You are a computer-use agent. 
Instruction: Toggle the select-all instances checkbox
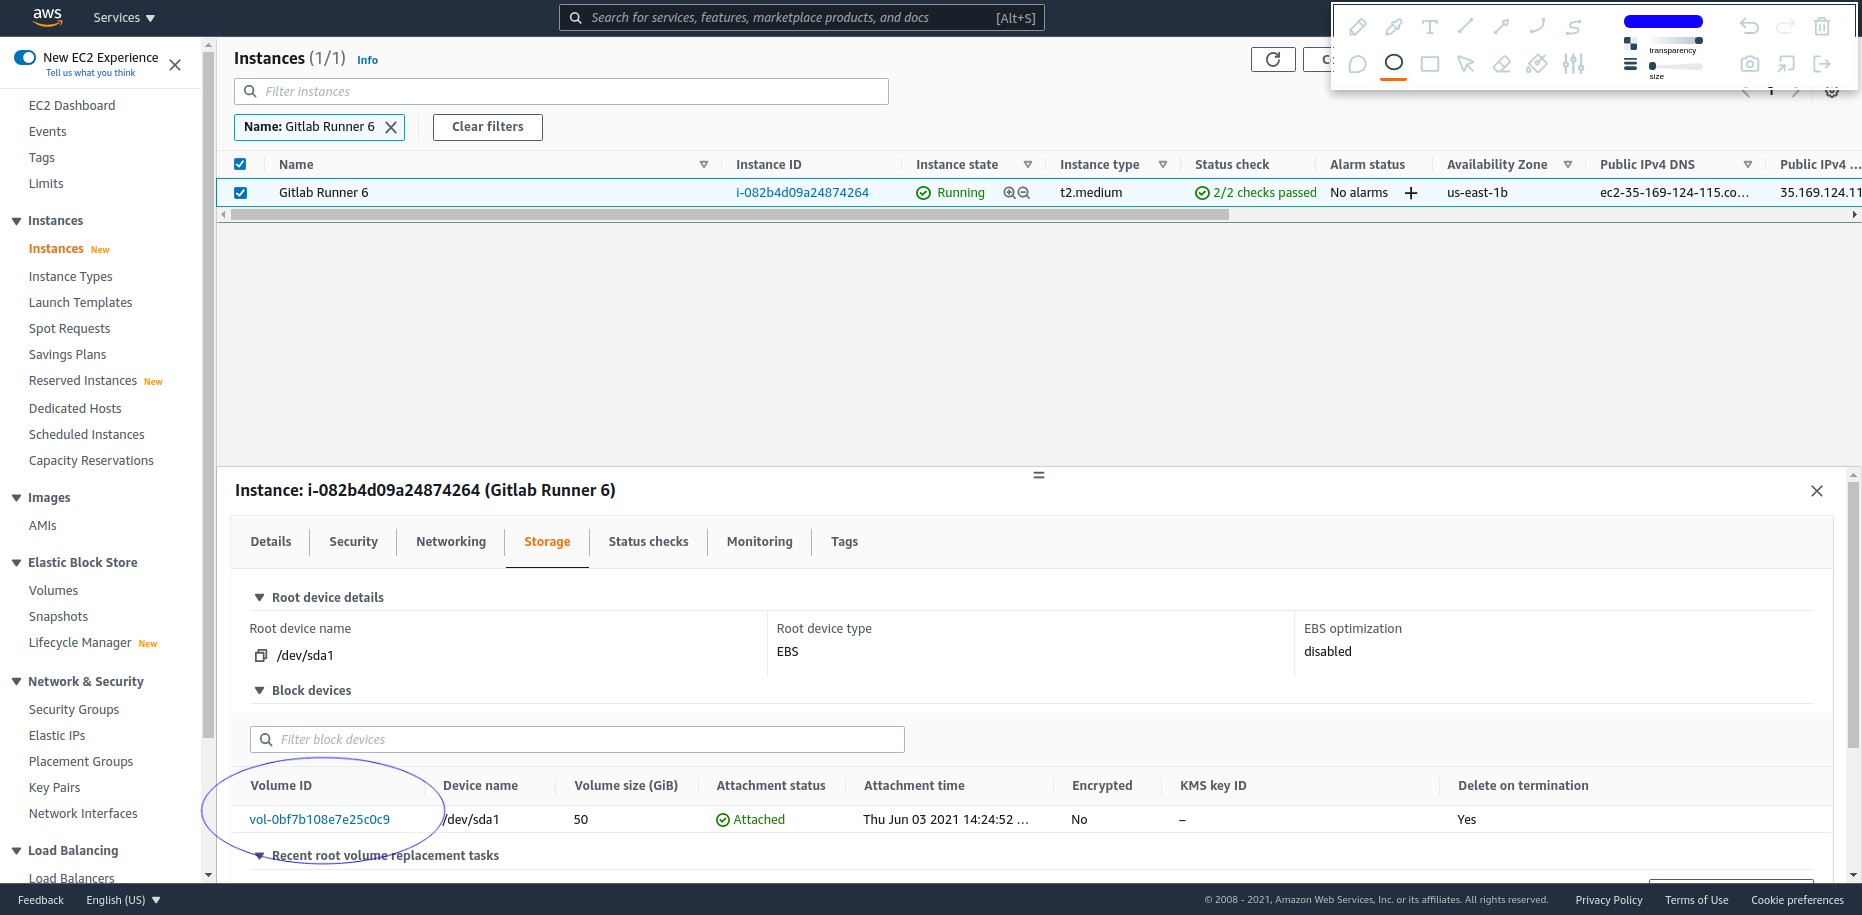point(240,164)
